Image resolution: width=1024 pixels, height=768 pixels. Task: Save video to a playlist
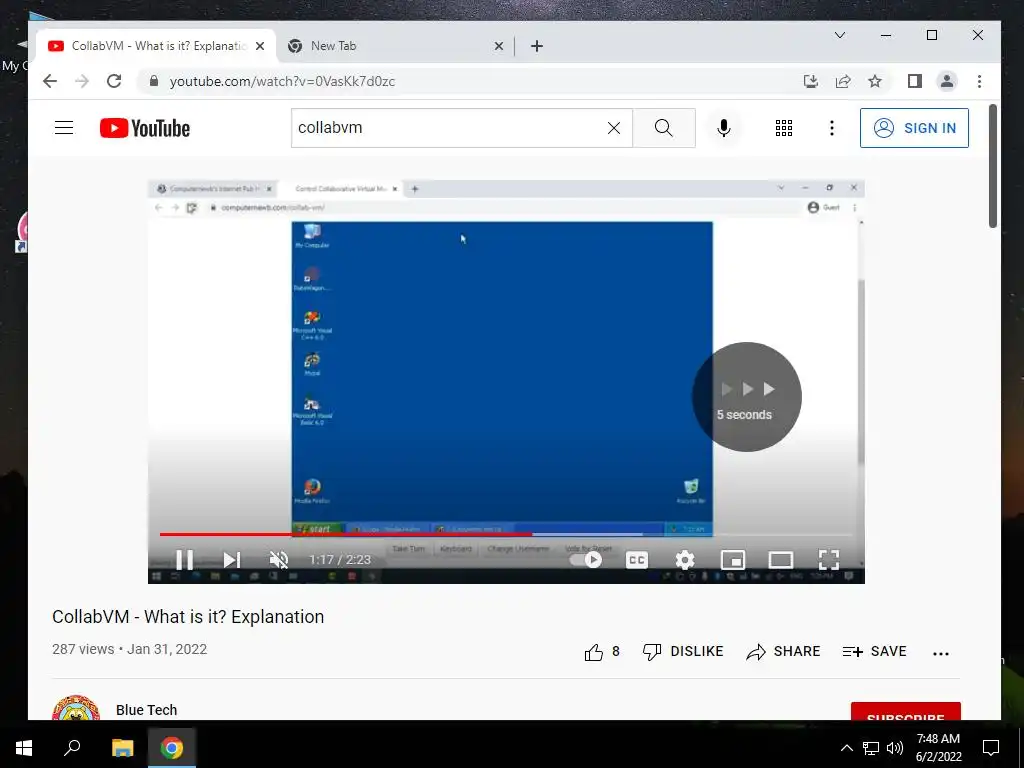874,652
